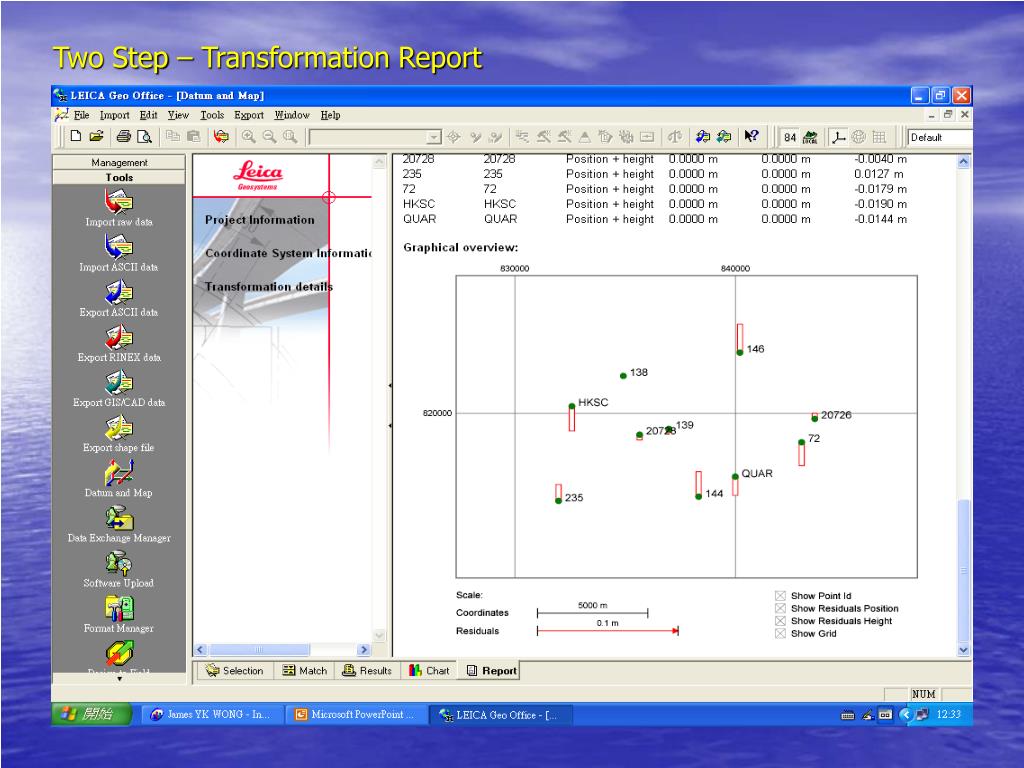Open the Default configuration combo box
This screenshot has width=1024, height=768.
(x=940, y=137)
